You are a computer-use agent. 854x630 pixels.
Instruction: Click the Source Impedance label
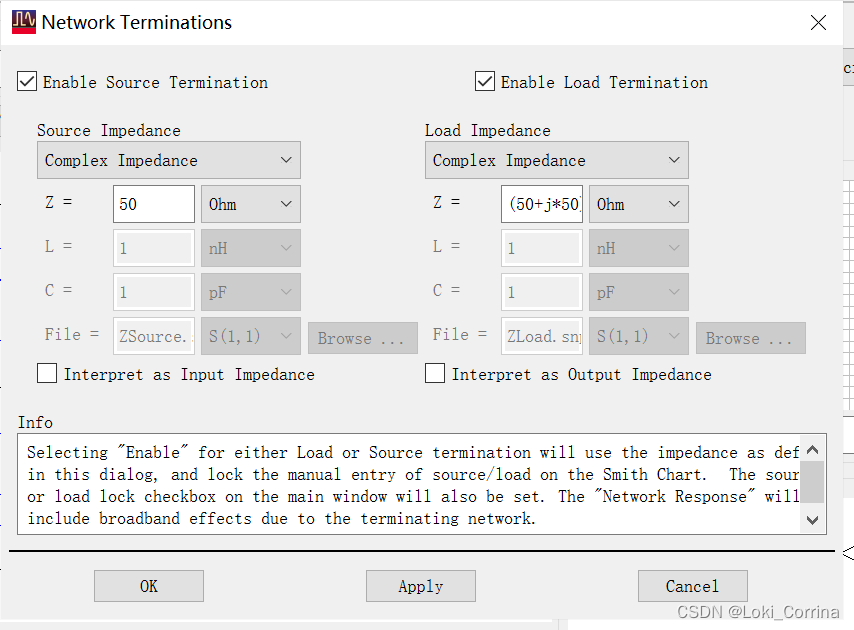(x=108, y=131)
